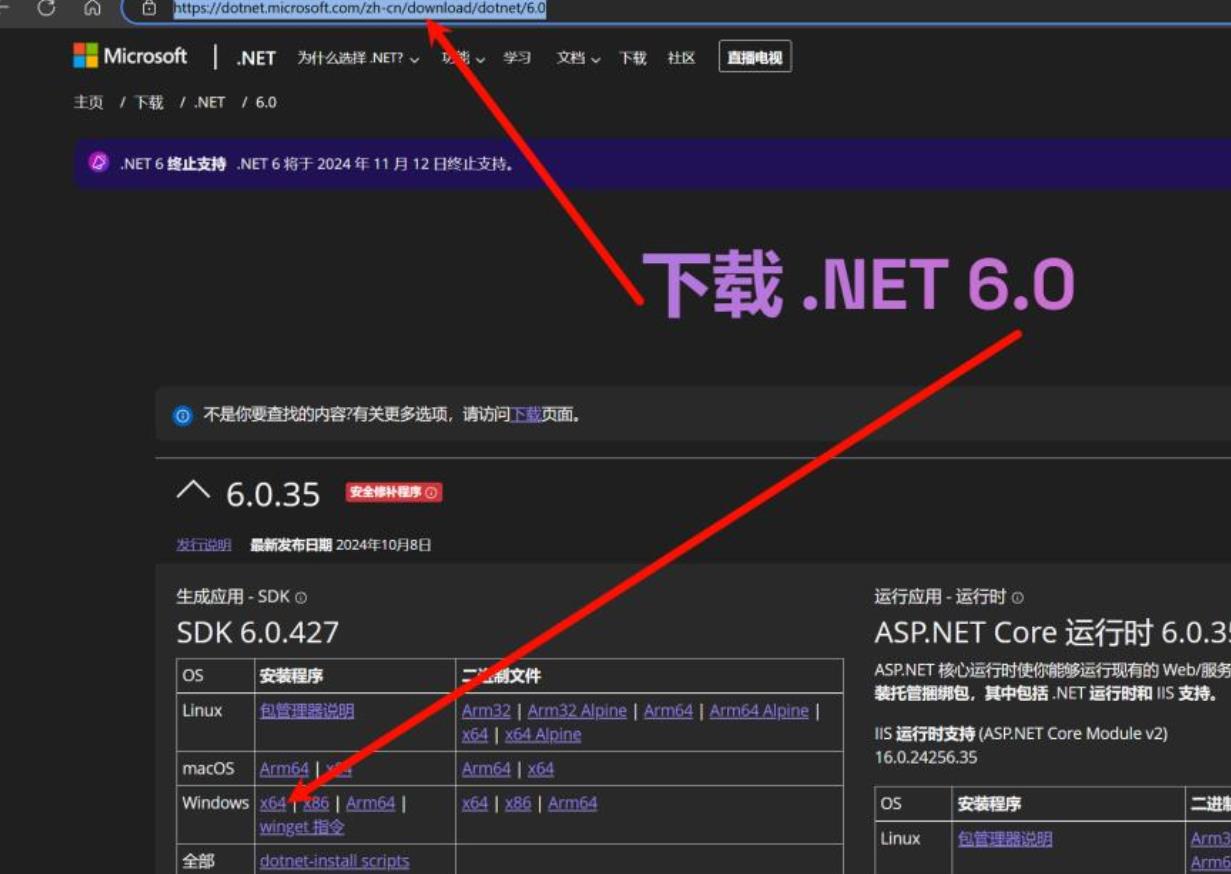Click the Microsoft logo

point(130,57)
